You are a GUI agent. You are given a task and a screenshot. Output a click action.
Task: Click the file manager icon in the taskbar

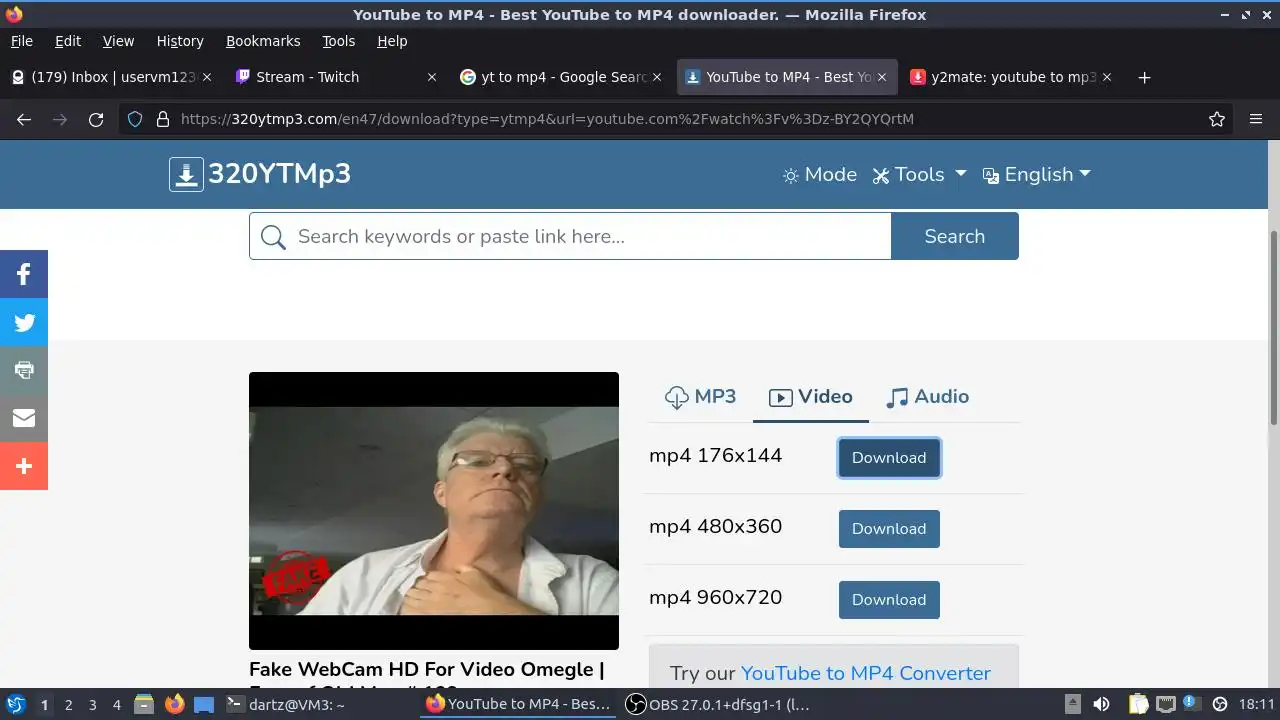[x=144, y=704]
